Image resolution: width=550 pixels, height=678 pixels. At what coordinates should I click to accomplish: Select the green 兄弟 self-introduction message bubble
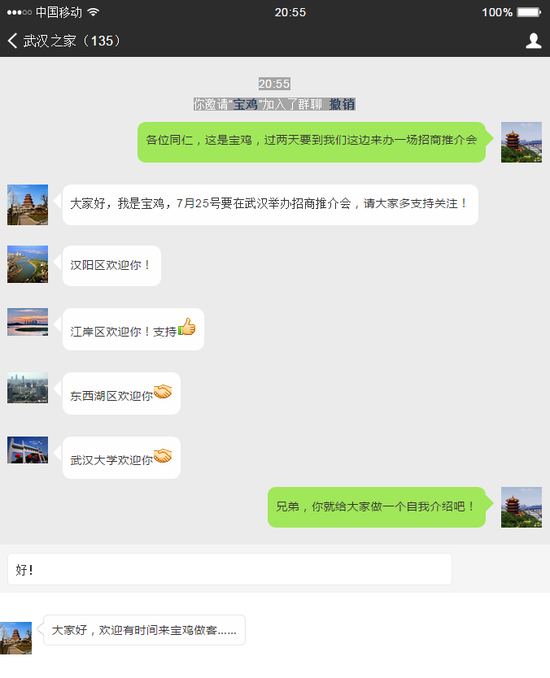tap(377, 507)
